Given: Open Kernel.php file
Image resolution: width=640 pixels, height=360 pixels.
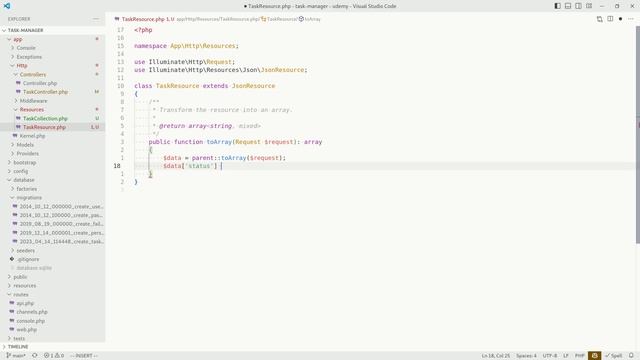Looking at the screenshot, I should [32, 136].
